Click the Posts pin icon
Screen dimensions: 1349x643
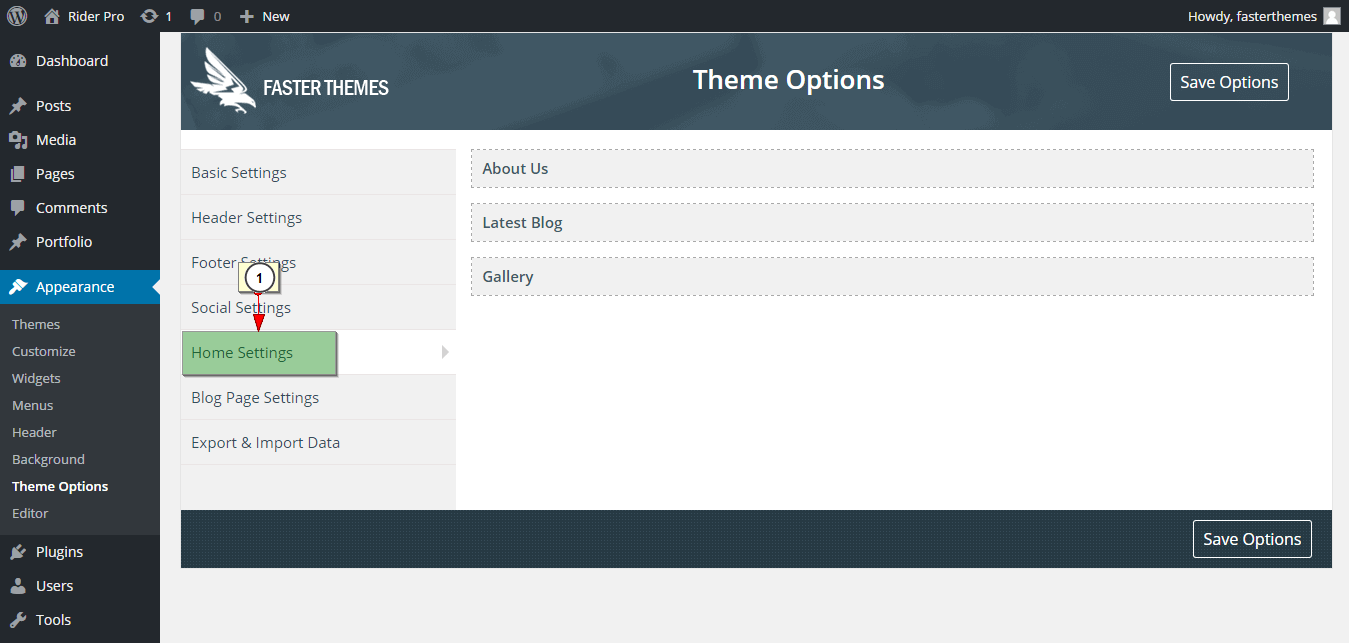click(x=18, y=106)
